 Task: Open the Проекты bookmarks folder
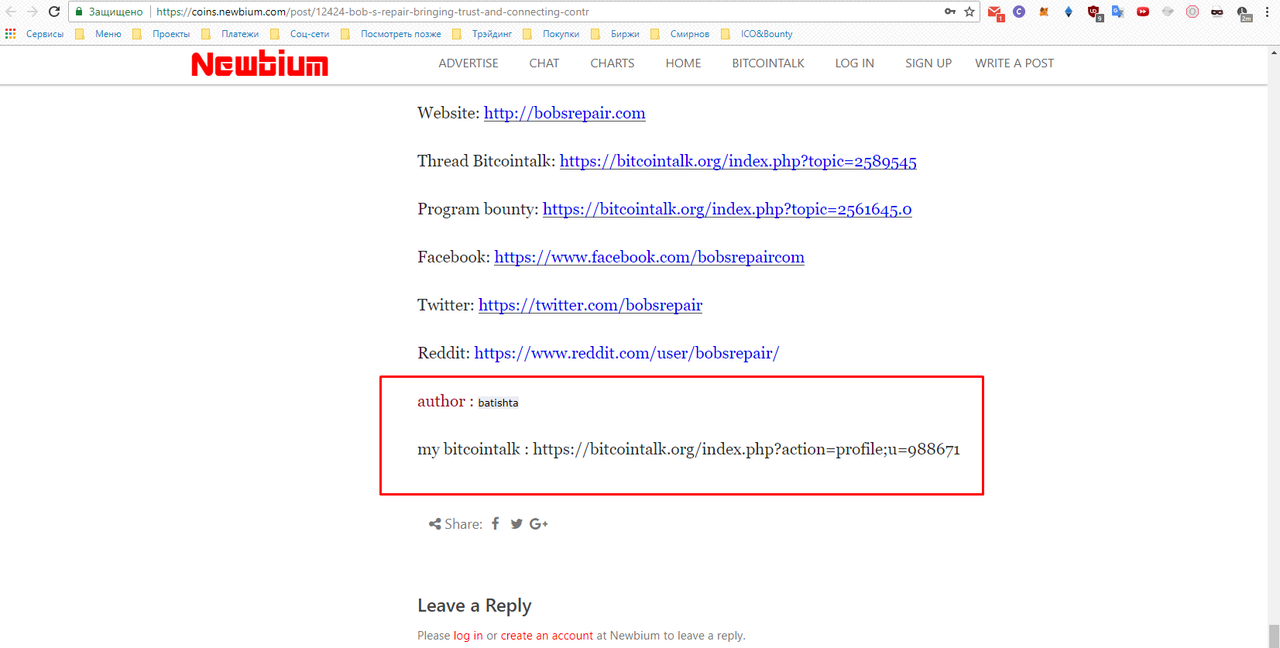[x=161, y=34]
